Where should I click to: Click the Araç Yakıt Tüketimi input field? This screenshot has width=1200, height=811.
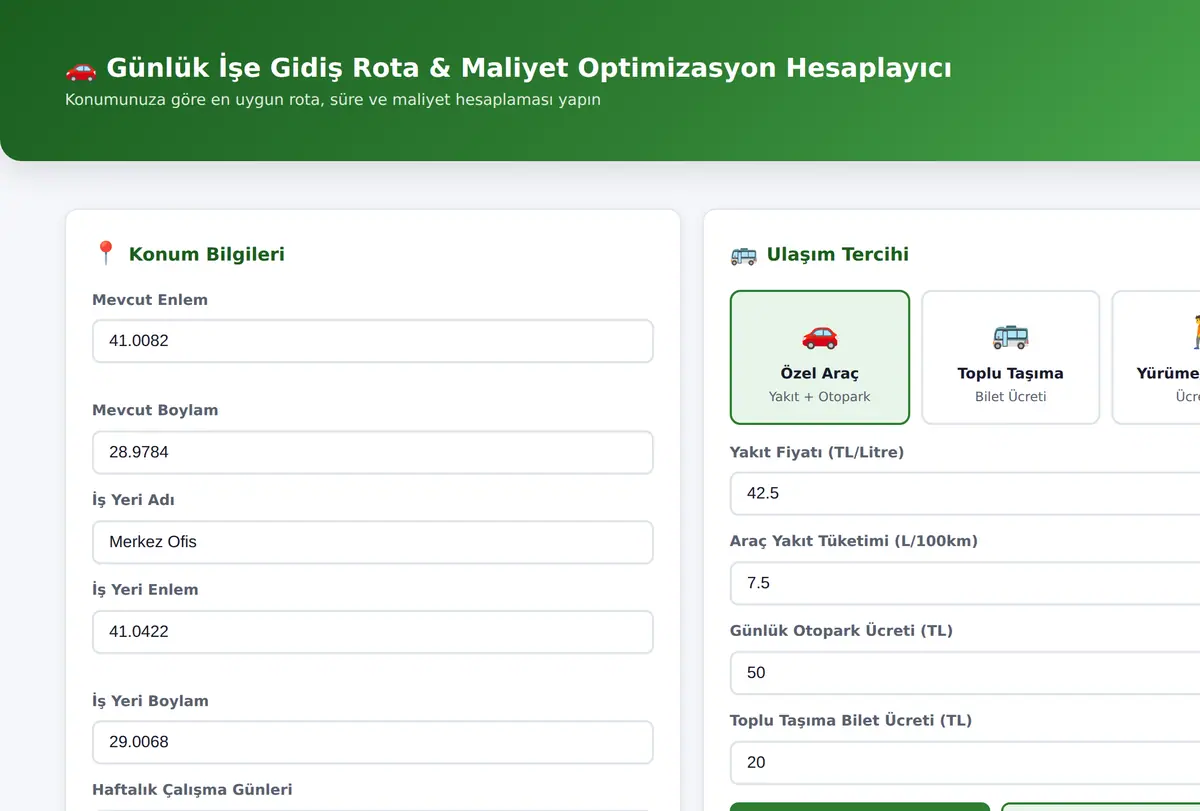click(965, 583)
